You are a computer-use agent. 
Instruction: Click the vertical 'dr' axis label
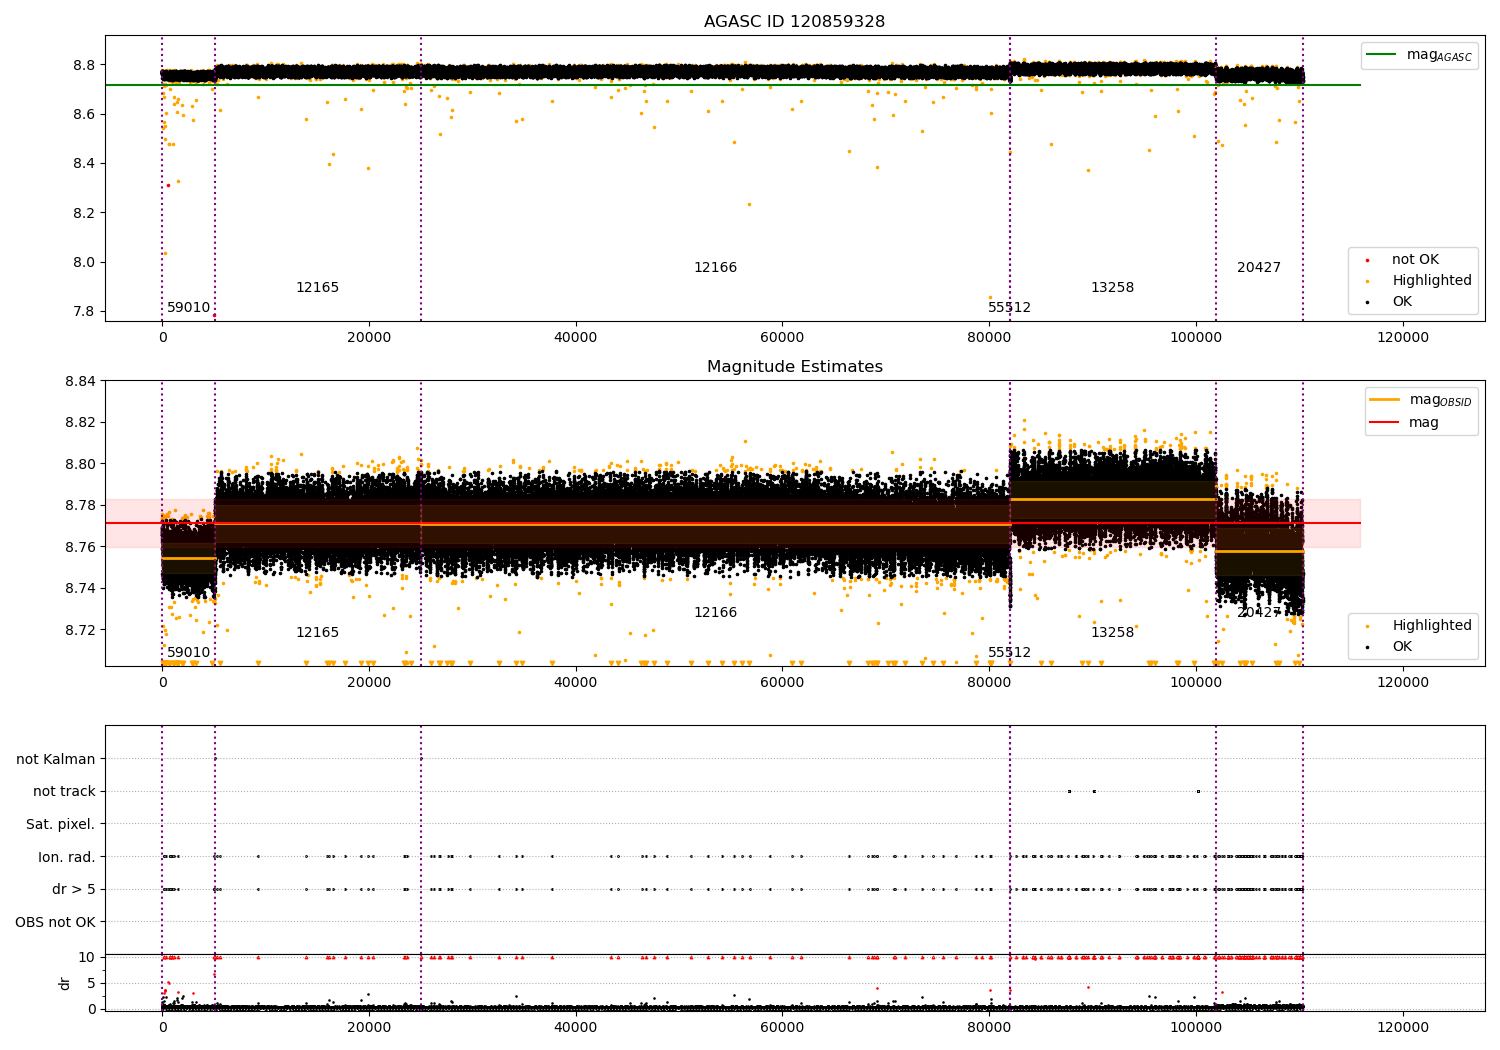pos(65,983)
